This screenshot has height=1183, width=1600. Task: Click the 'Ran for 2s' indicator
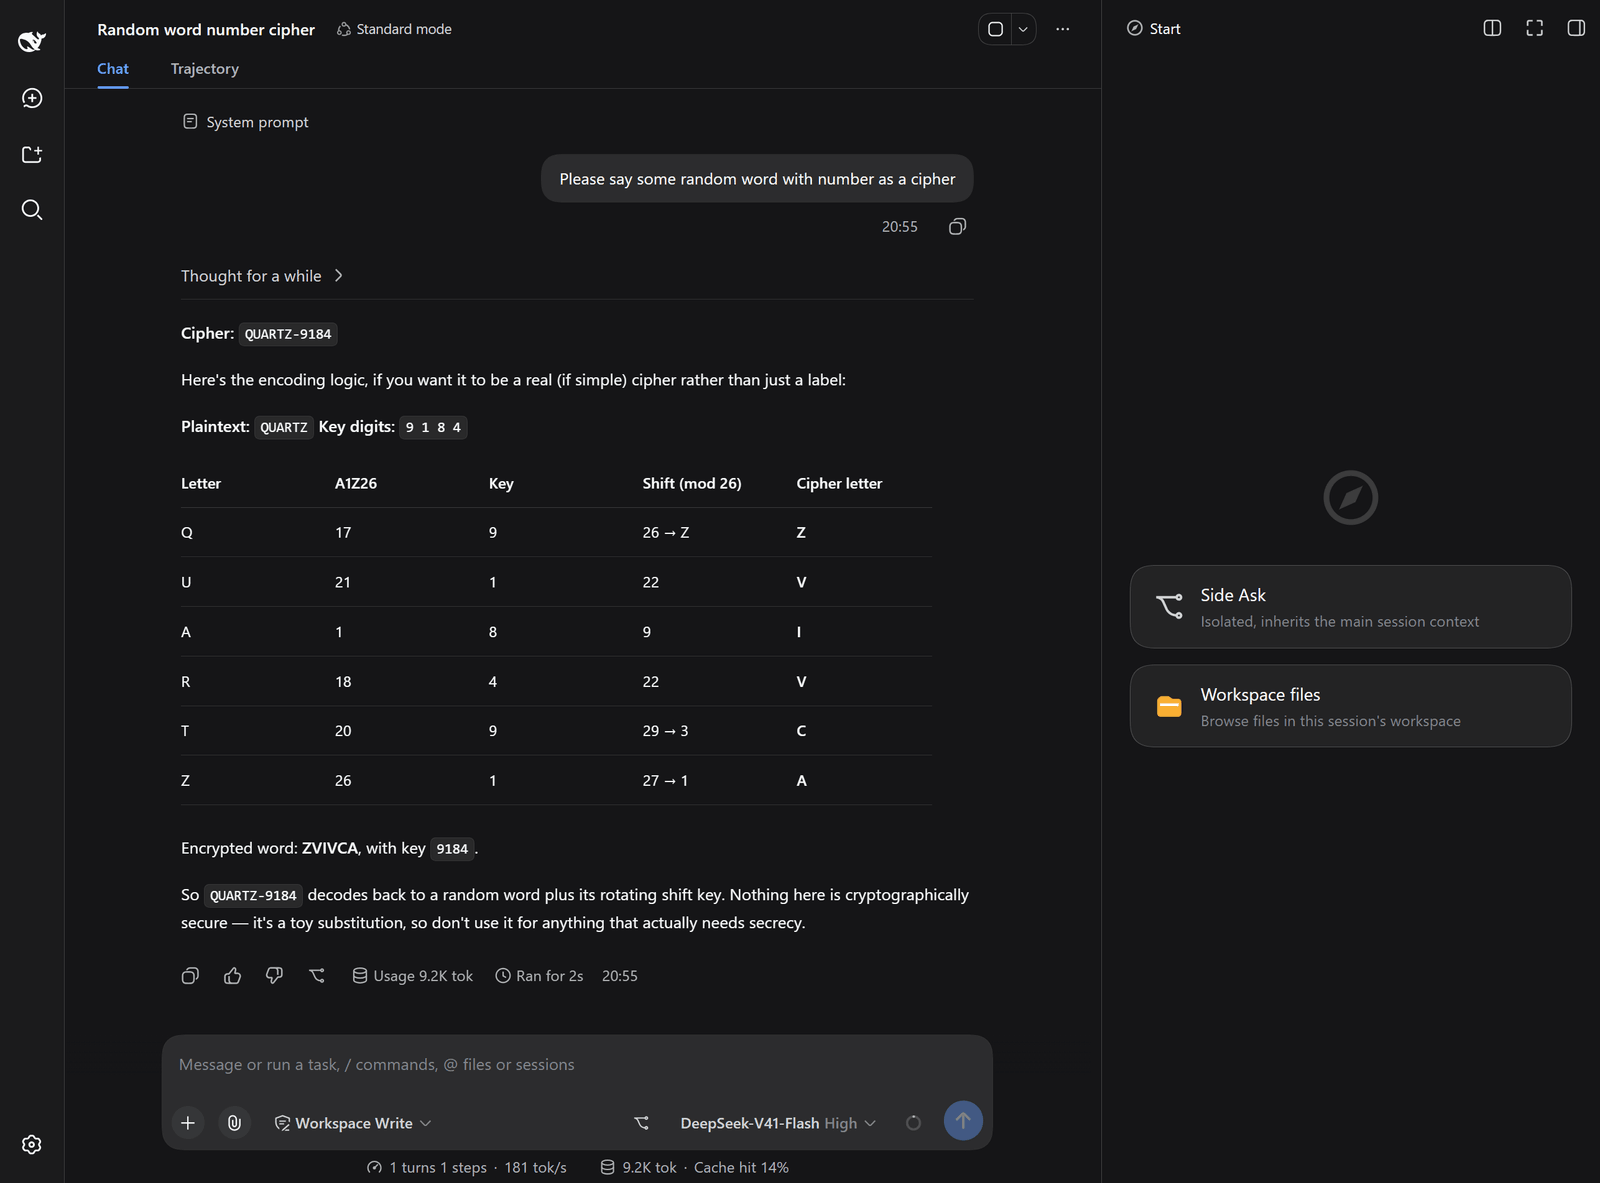coord(539,976)
